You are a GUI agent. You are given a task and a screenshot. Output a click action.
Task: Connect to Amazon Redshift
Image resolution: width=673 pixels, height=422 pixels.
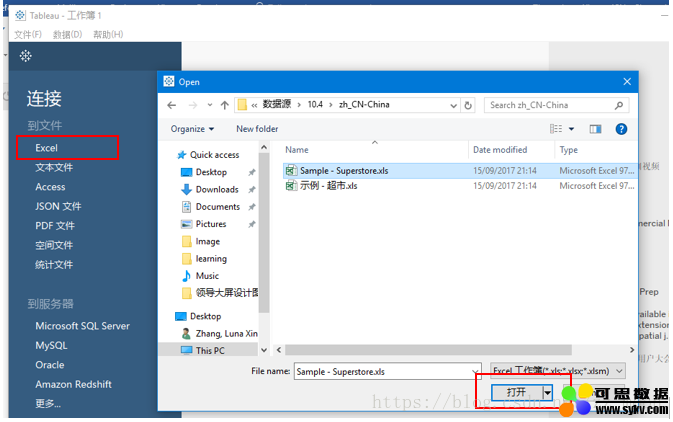coord(73,384)
